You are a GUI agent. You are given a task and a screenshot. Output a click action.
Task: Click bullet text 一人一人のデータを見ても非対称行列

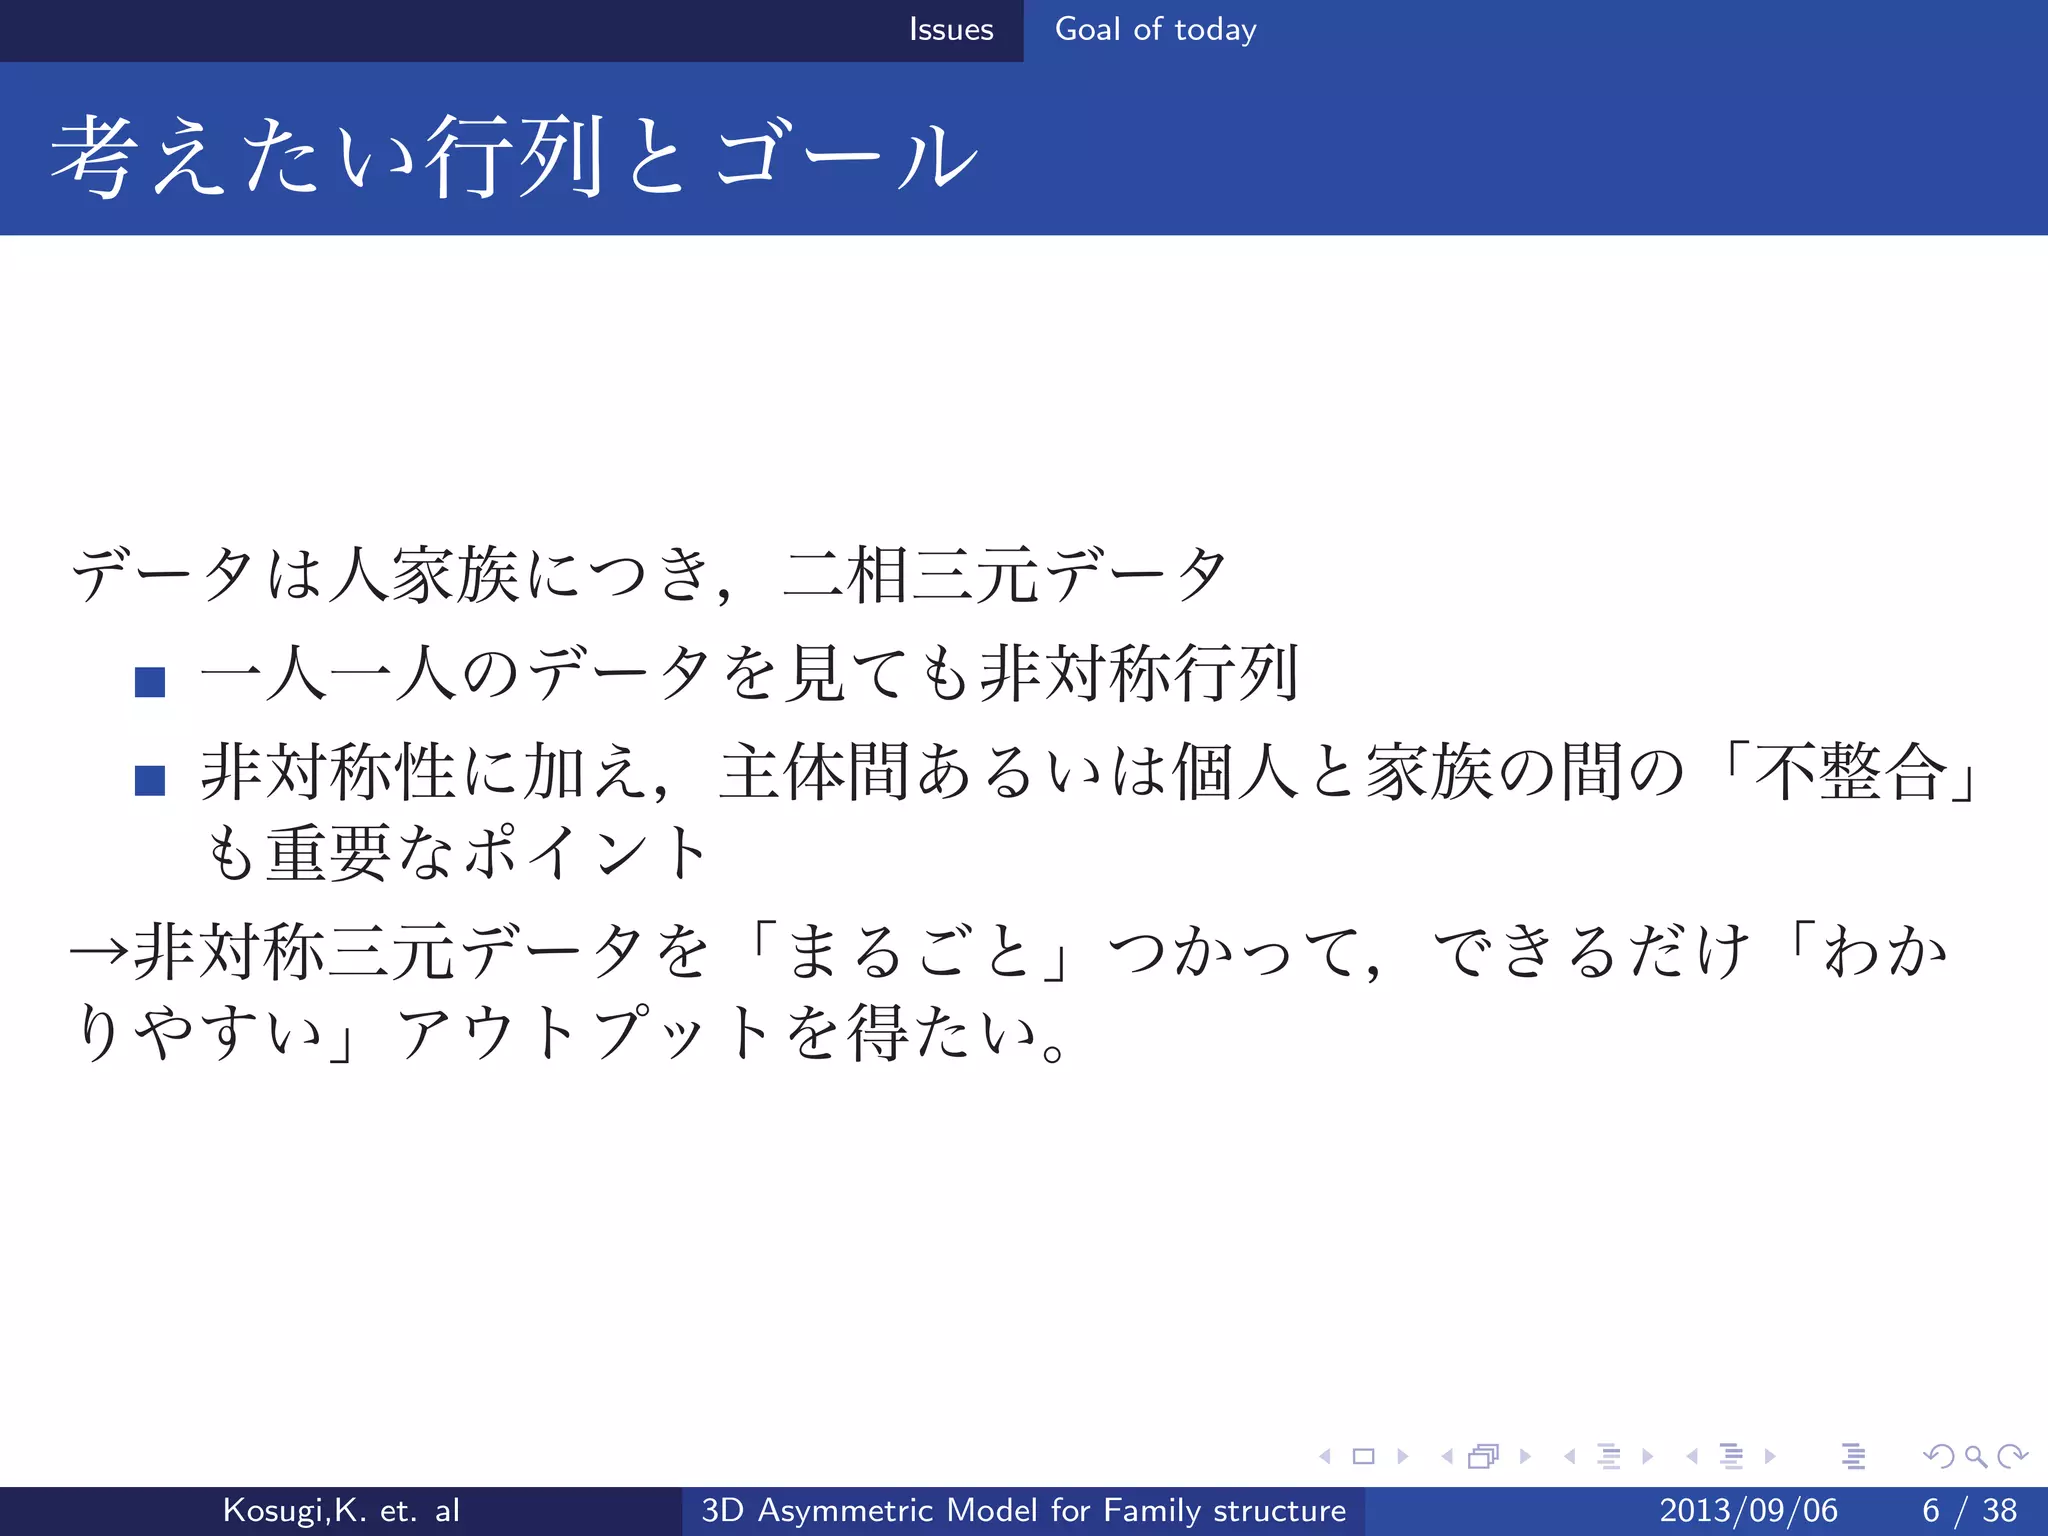click(750, 672)
